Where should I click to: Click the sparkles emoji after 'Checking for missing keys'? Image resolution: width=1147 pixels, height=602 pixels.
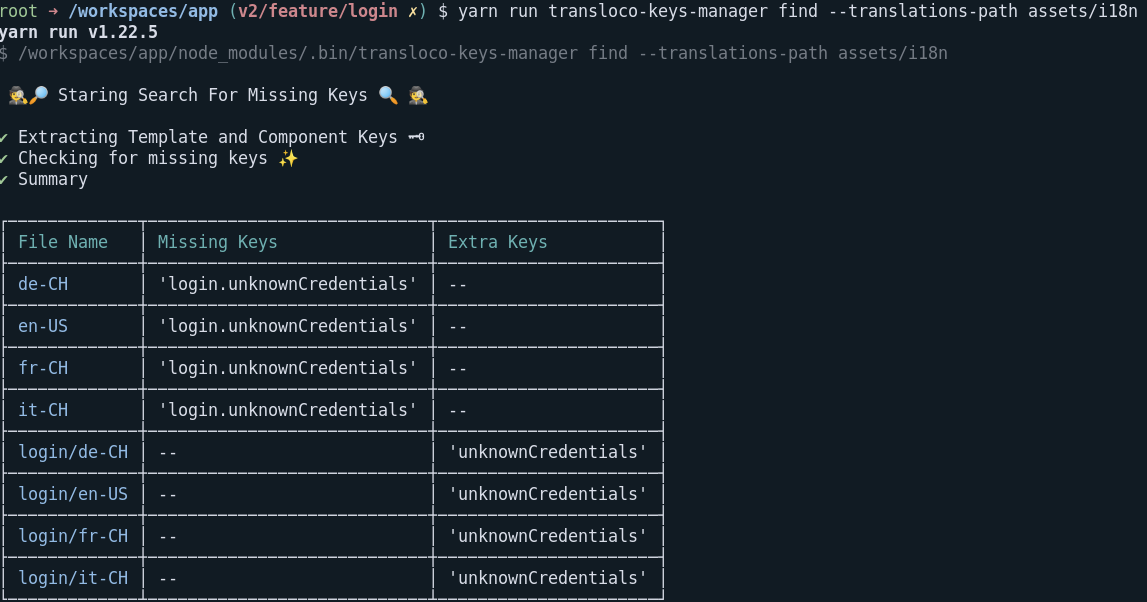coord(288,158)
